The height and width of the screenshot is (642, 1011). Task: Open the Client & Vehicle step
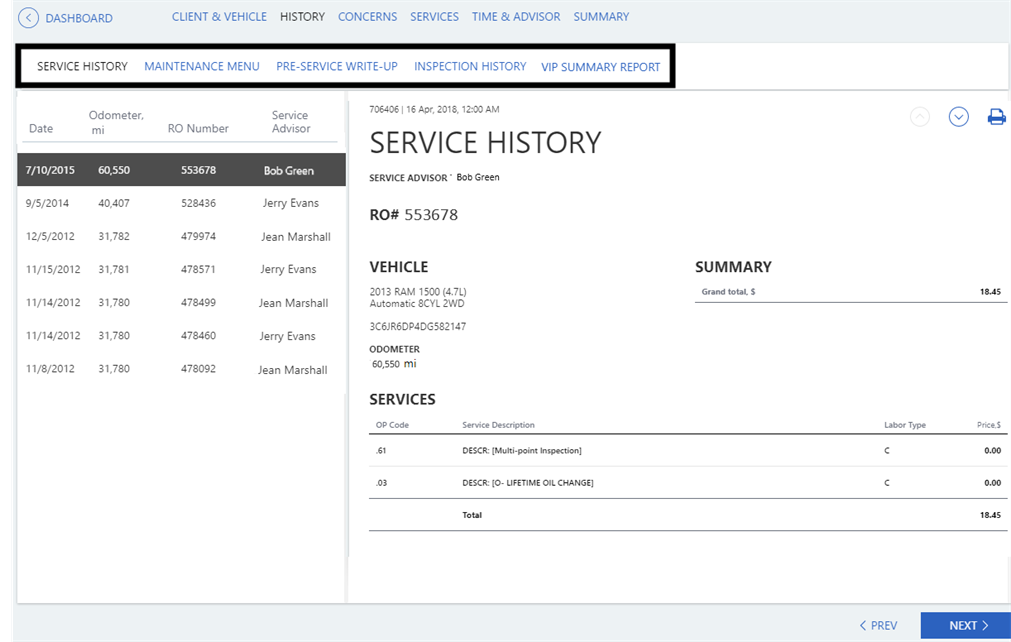[x=219, y=17]
